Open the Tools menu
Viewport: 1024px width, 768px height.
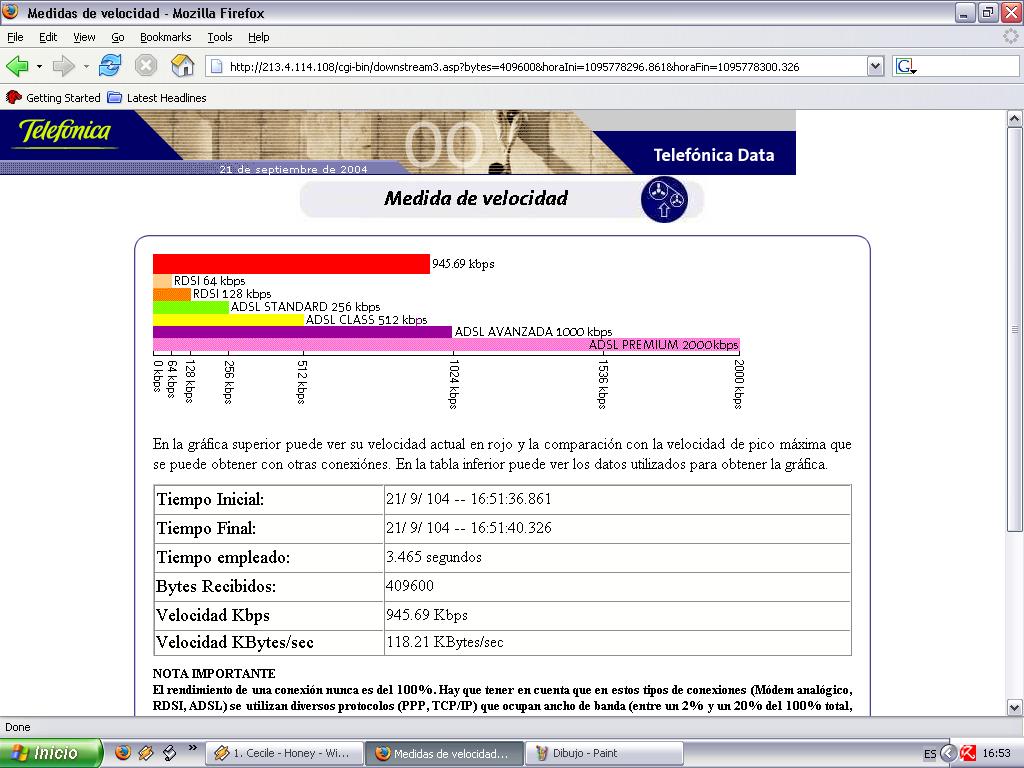(219, 37)
